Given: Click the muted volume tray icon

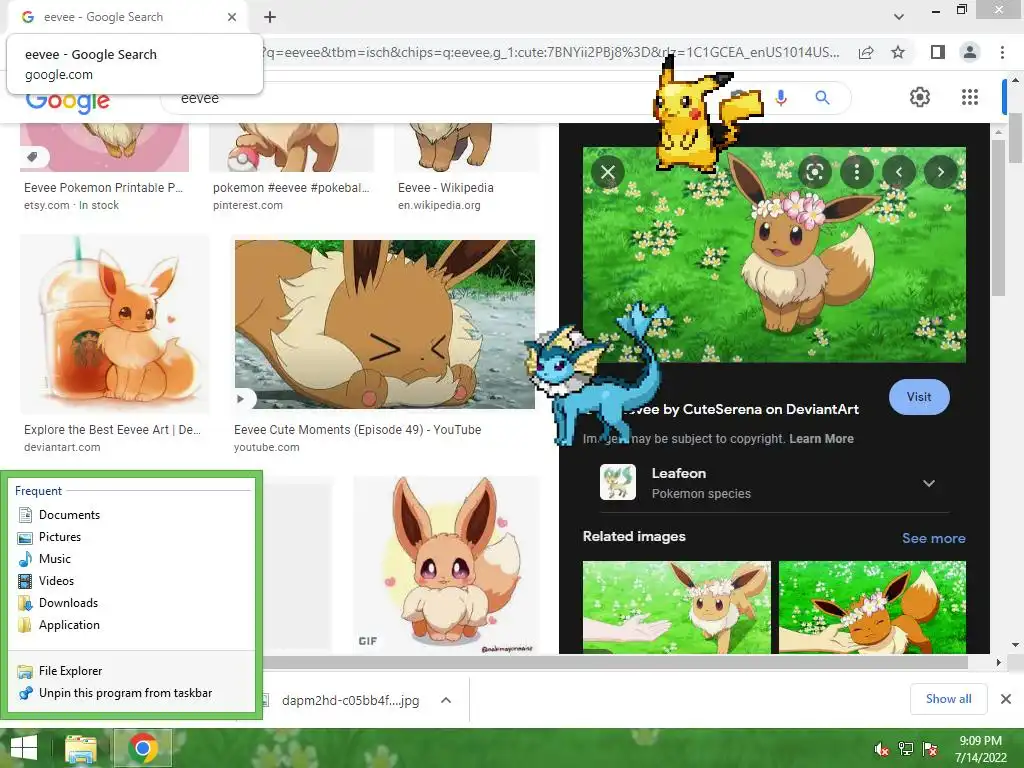Looking at the screenshot, I should 882,749.
